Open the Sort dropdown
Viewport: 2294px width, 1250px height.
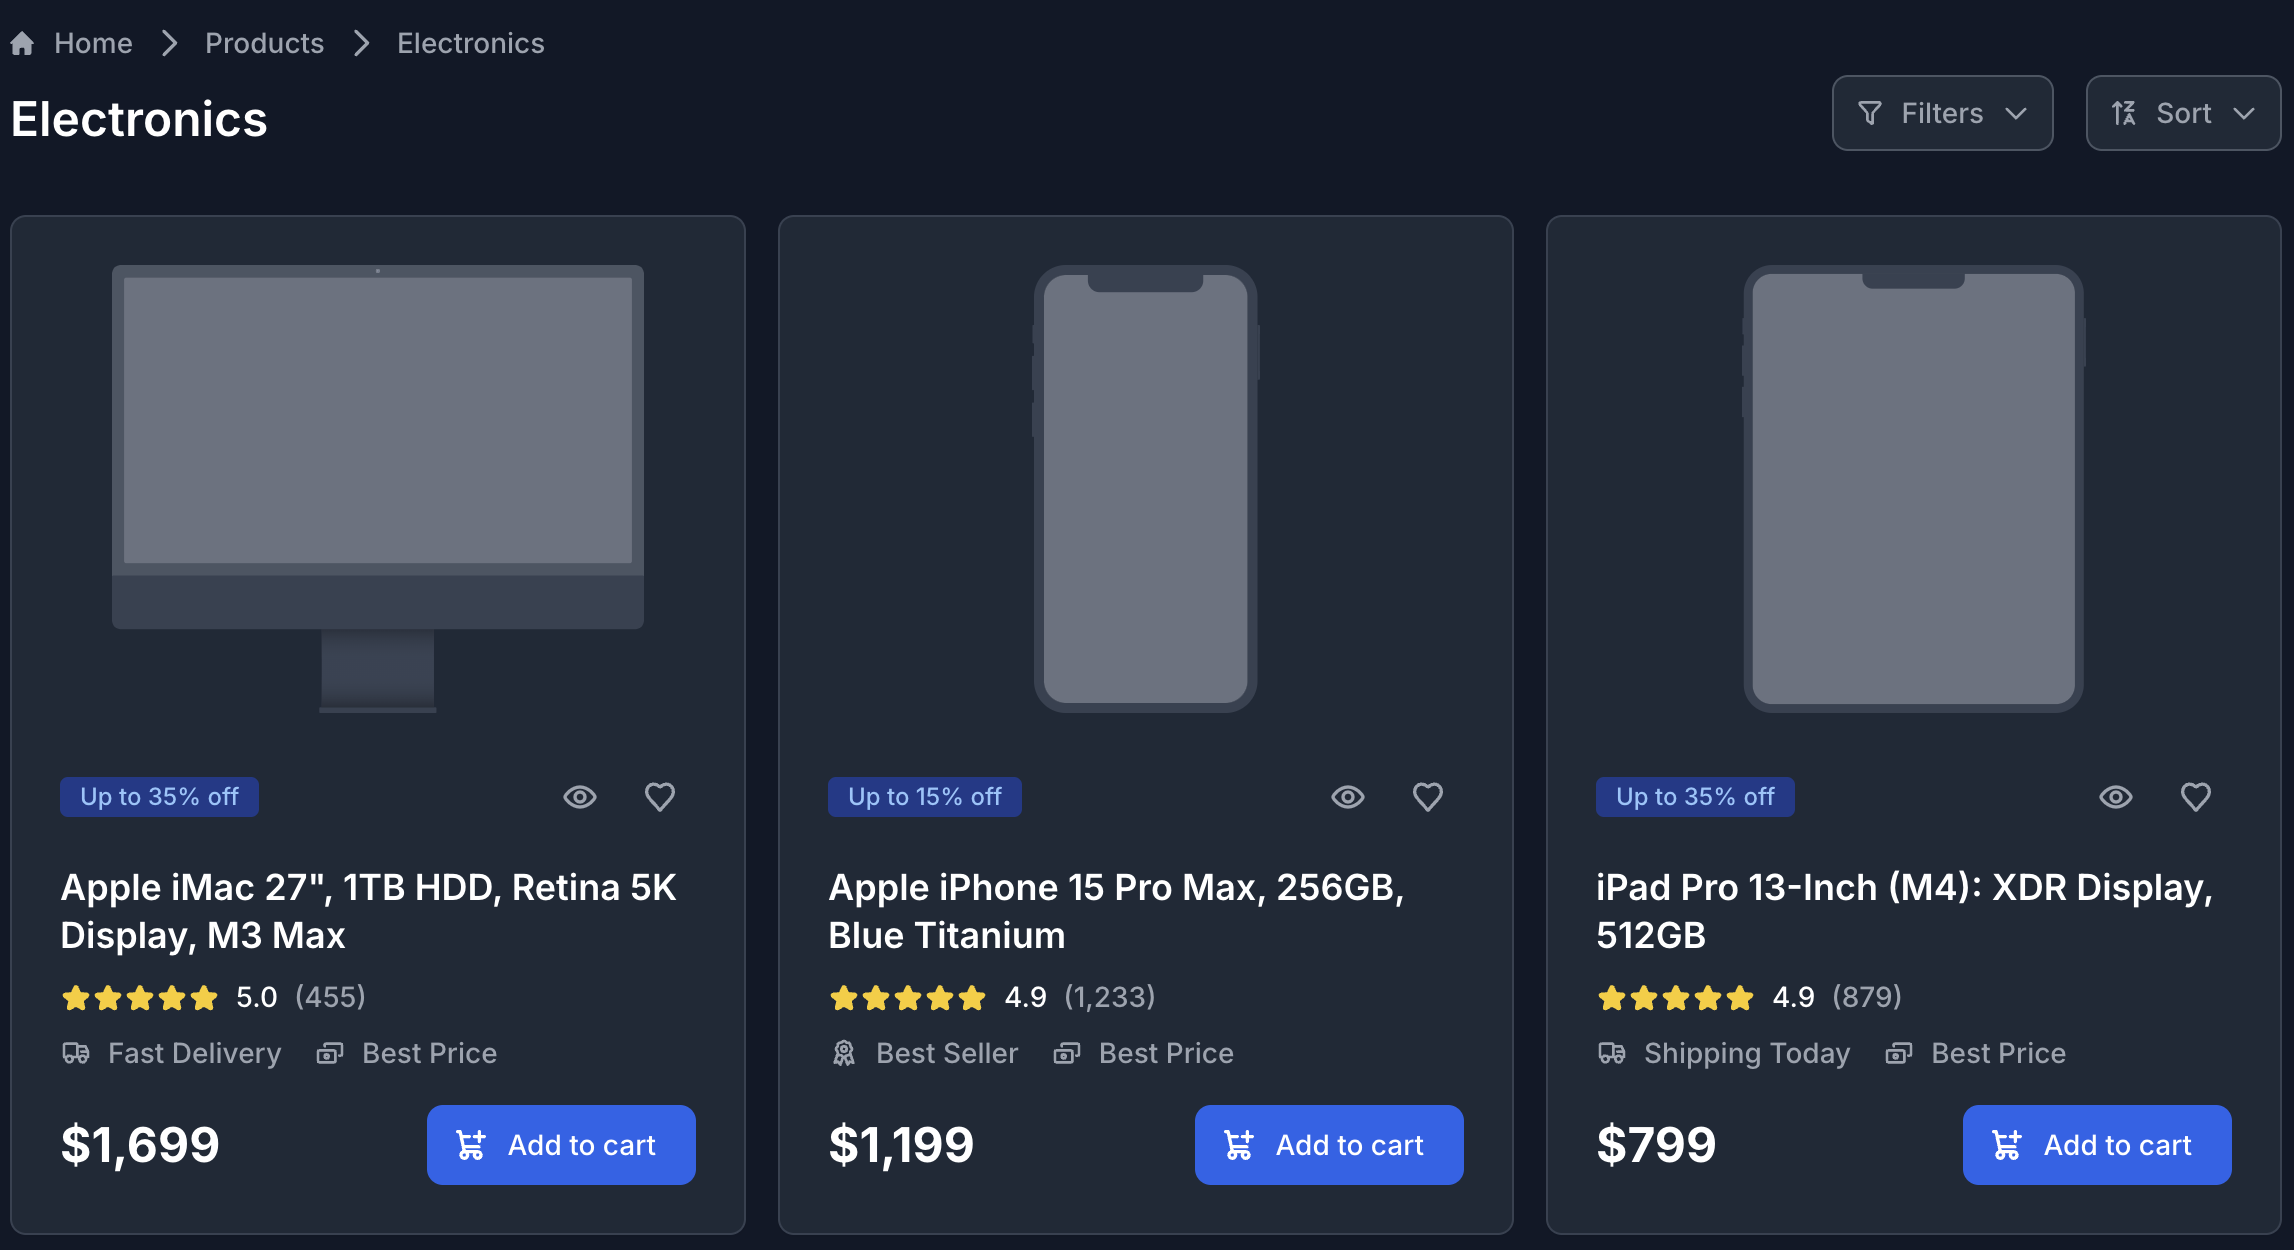pos(2183,113)
